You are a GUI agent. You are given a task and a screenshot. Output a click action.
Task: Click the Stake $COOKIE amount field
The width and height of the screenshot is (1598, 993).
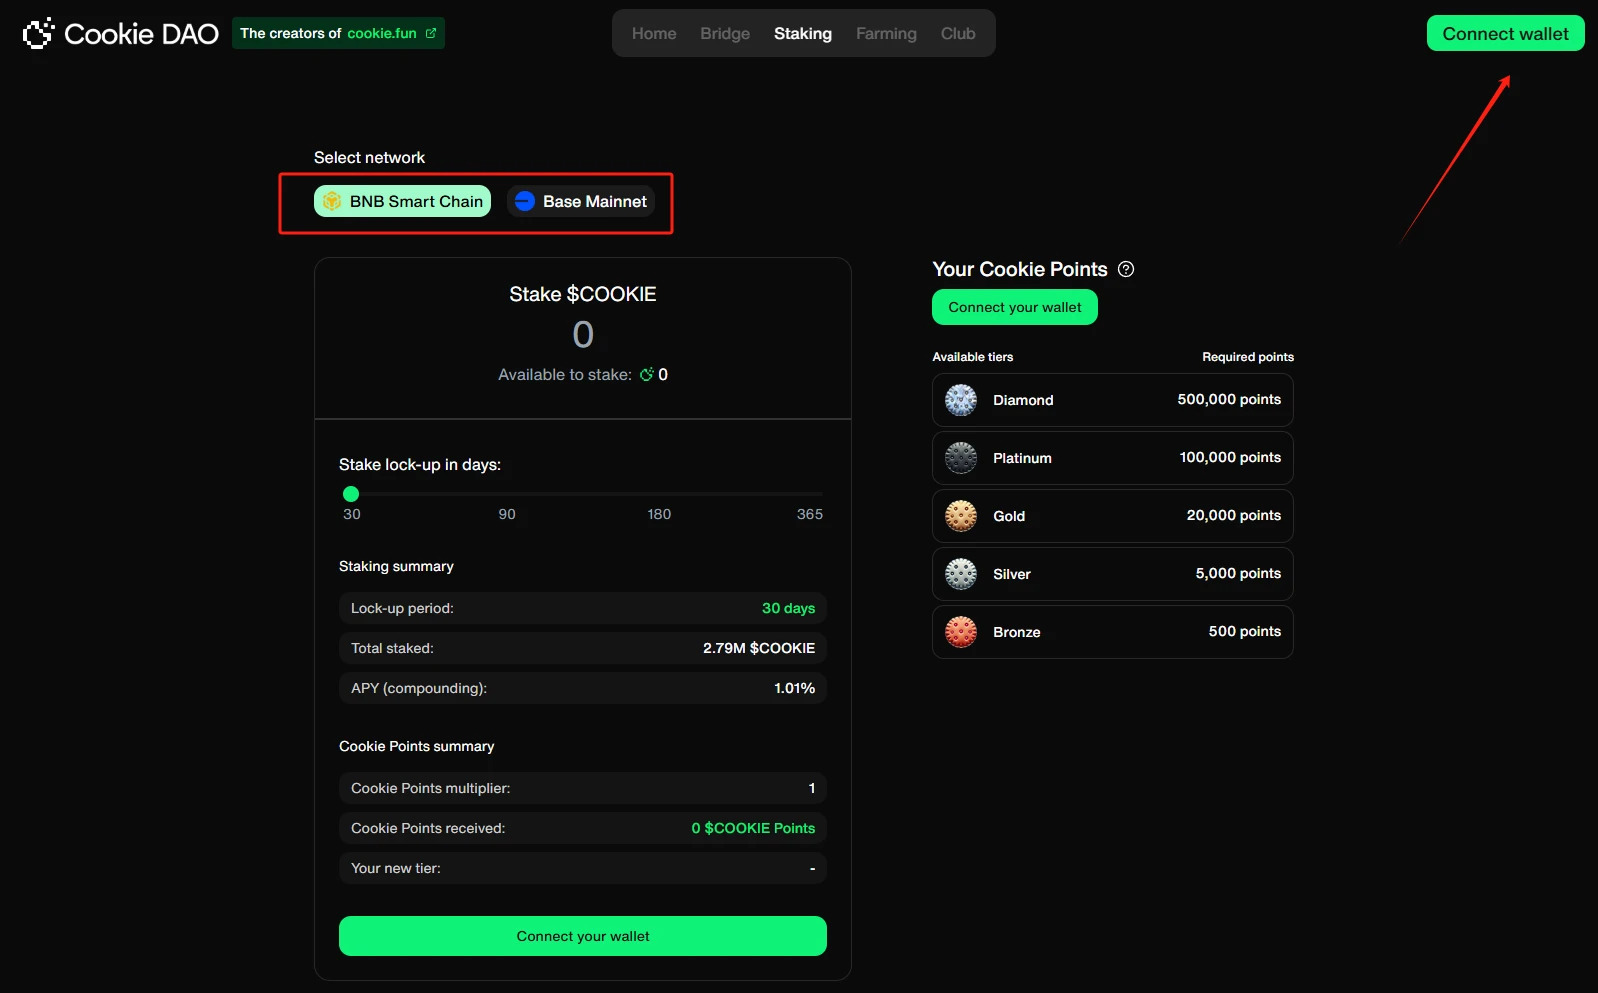tap(583, 334)
